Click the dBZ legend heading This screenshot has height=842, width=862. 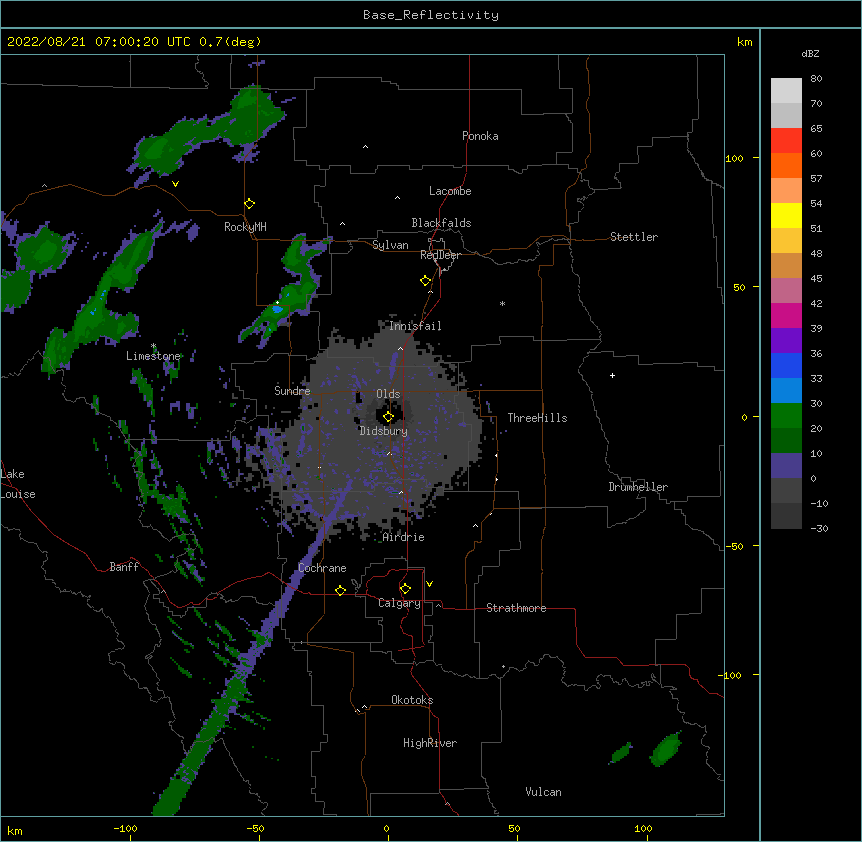(810, 53)
